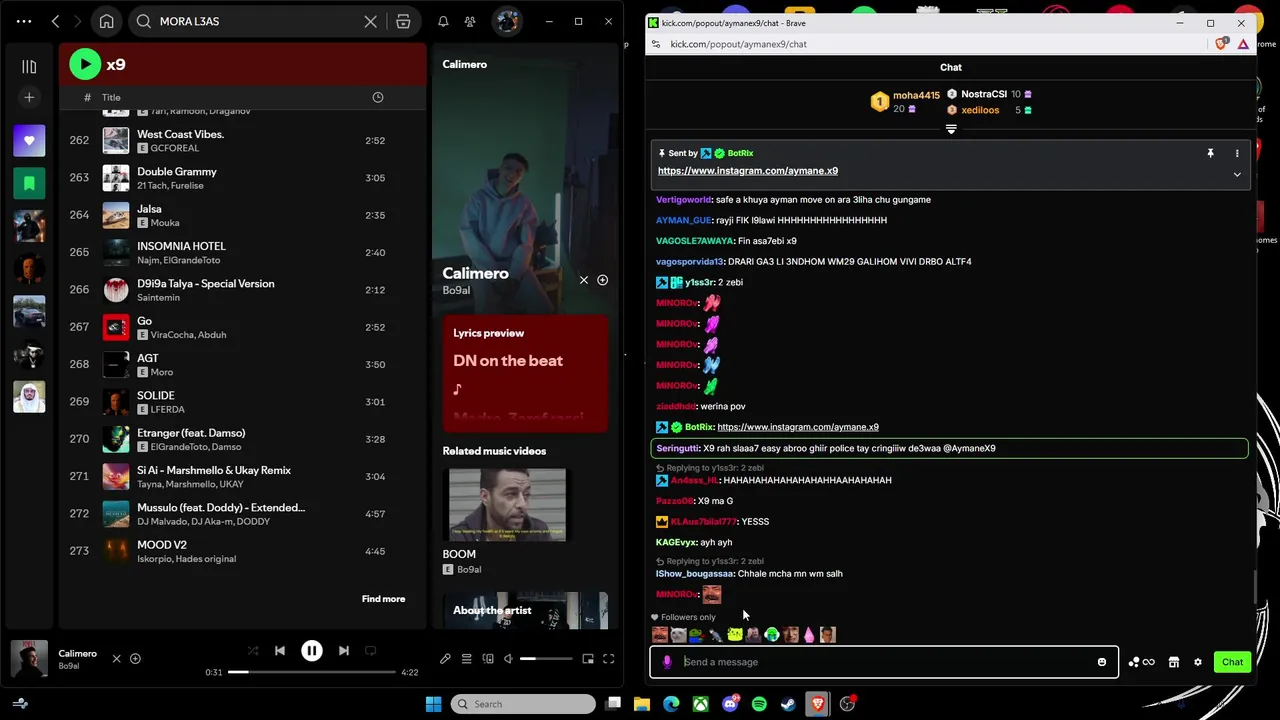
Task: Open Spotify Browse icon in search bar
Action: [x=403, y=21]
